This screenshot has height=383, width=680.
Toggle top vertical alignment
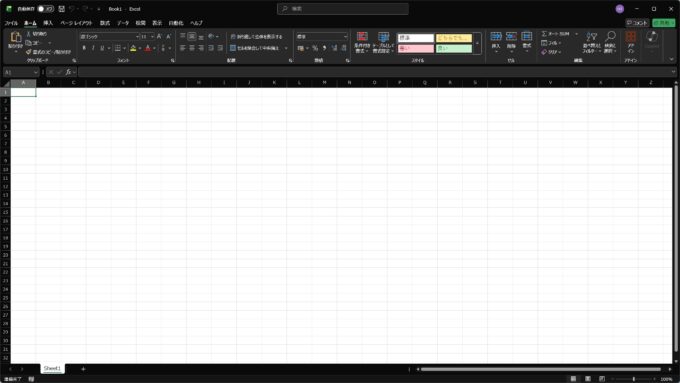point(183,36)
